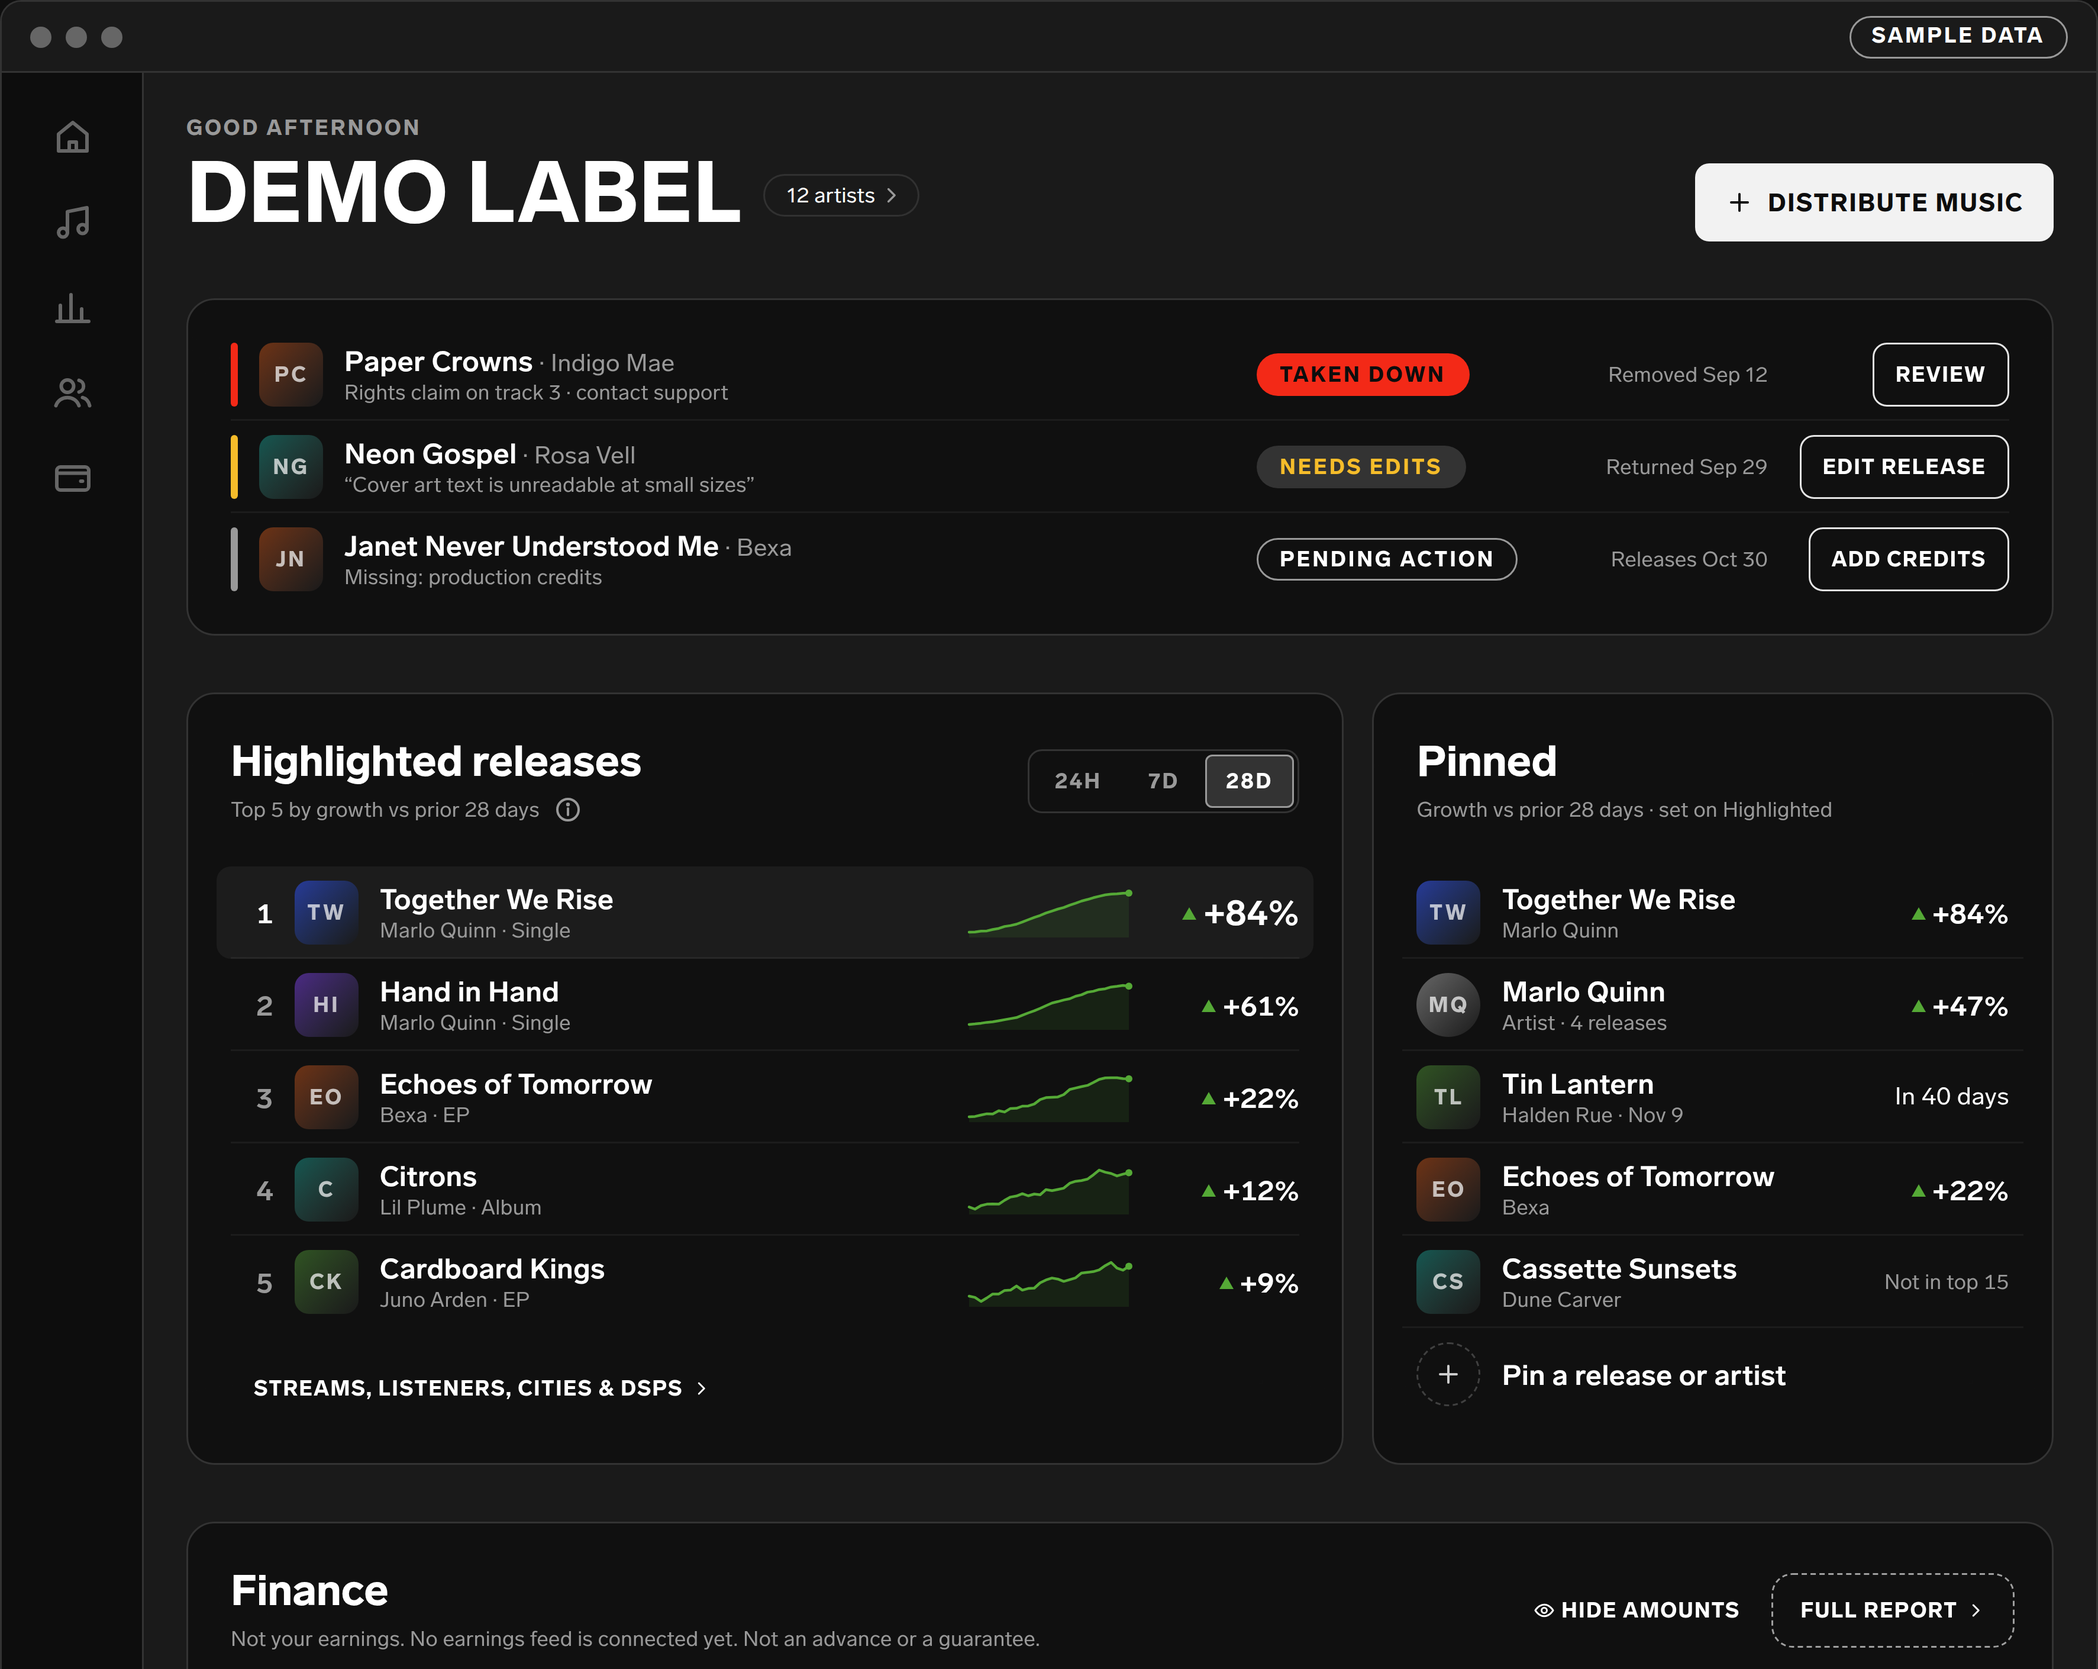Click the C avatar of Citrons

pos(326,1189)
